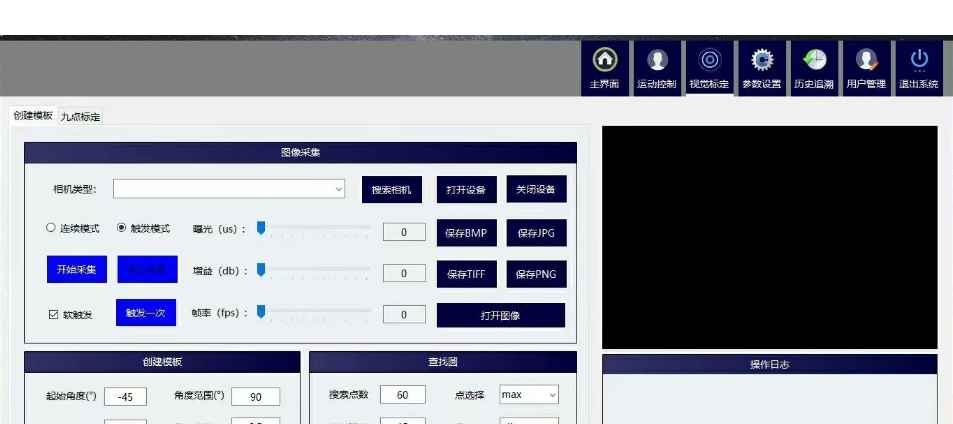
Task: Click the black camera image preview area
Action: tap(769, 237)
